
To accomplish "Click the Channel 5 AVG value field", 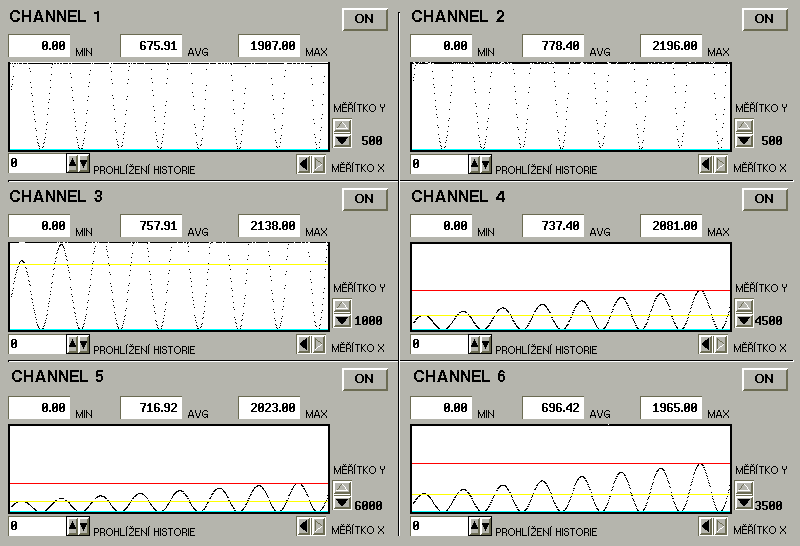I will coord(151,407).
